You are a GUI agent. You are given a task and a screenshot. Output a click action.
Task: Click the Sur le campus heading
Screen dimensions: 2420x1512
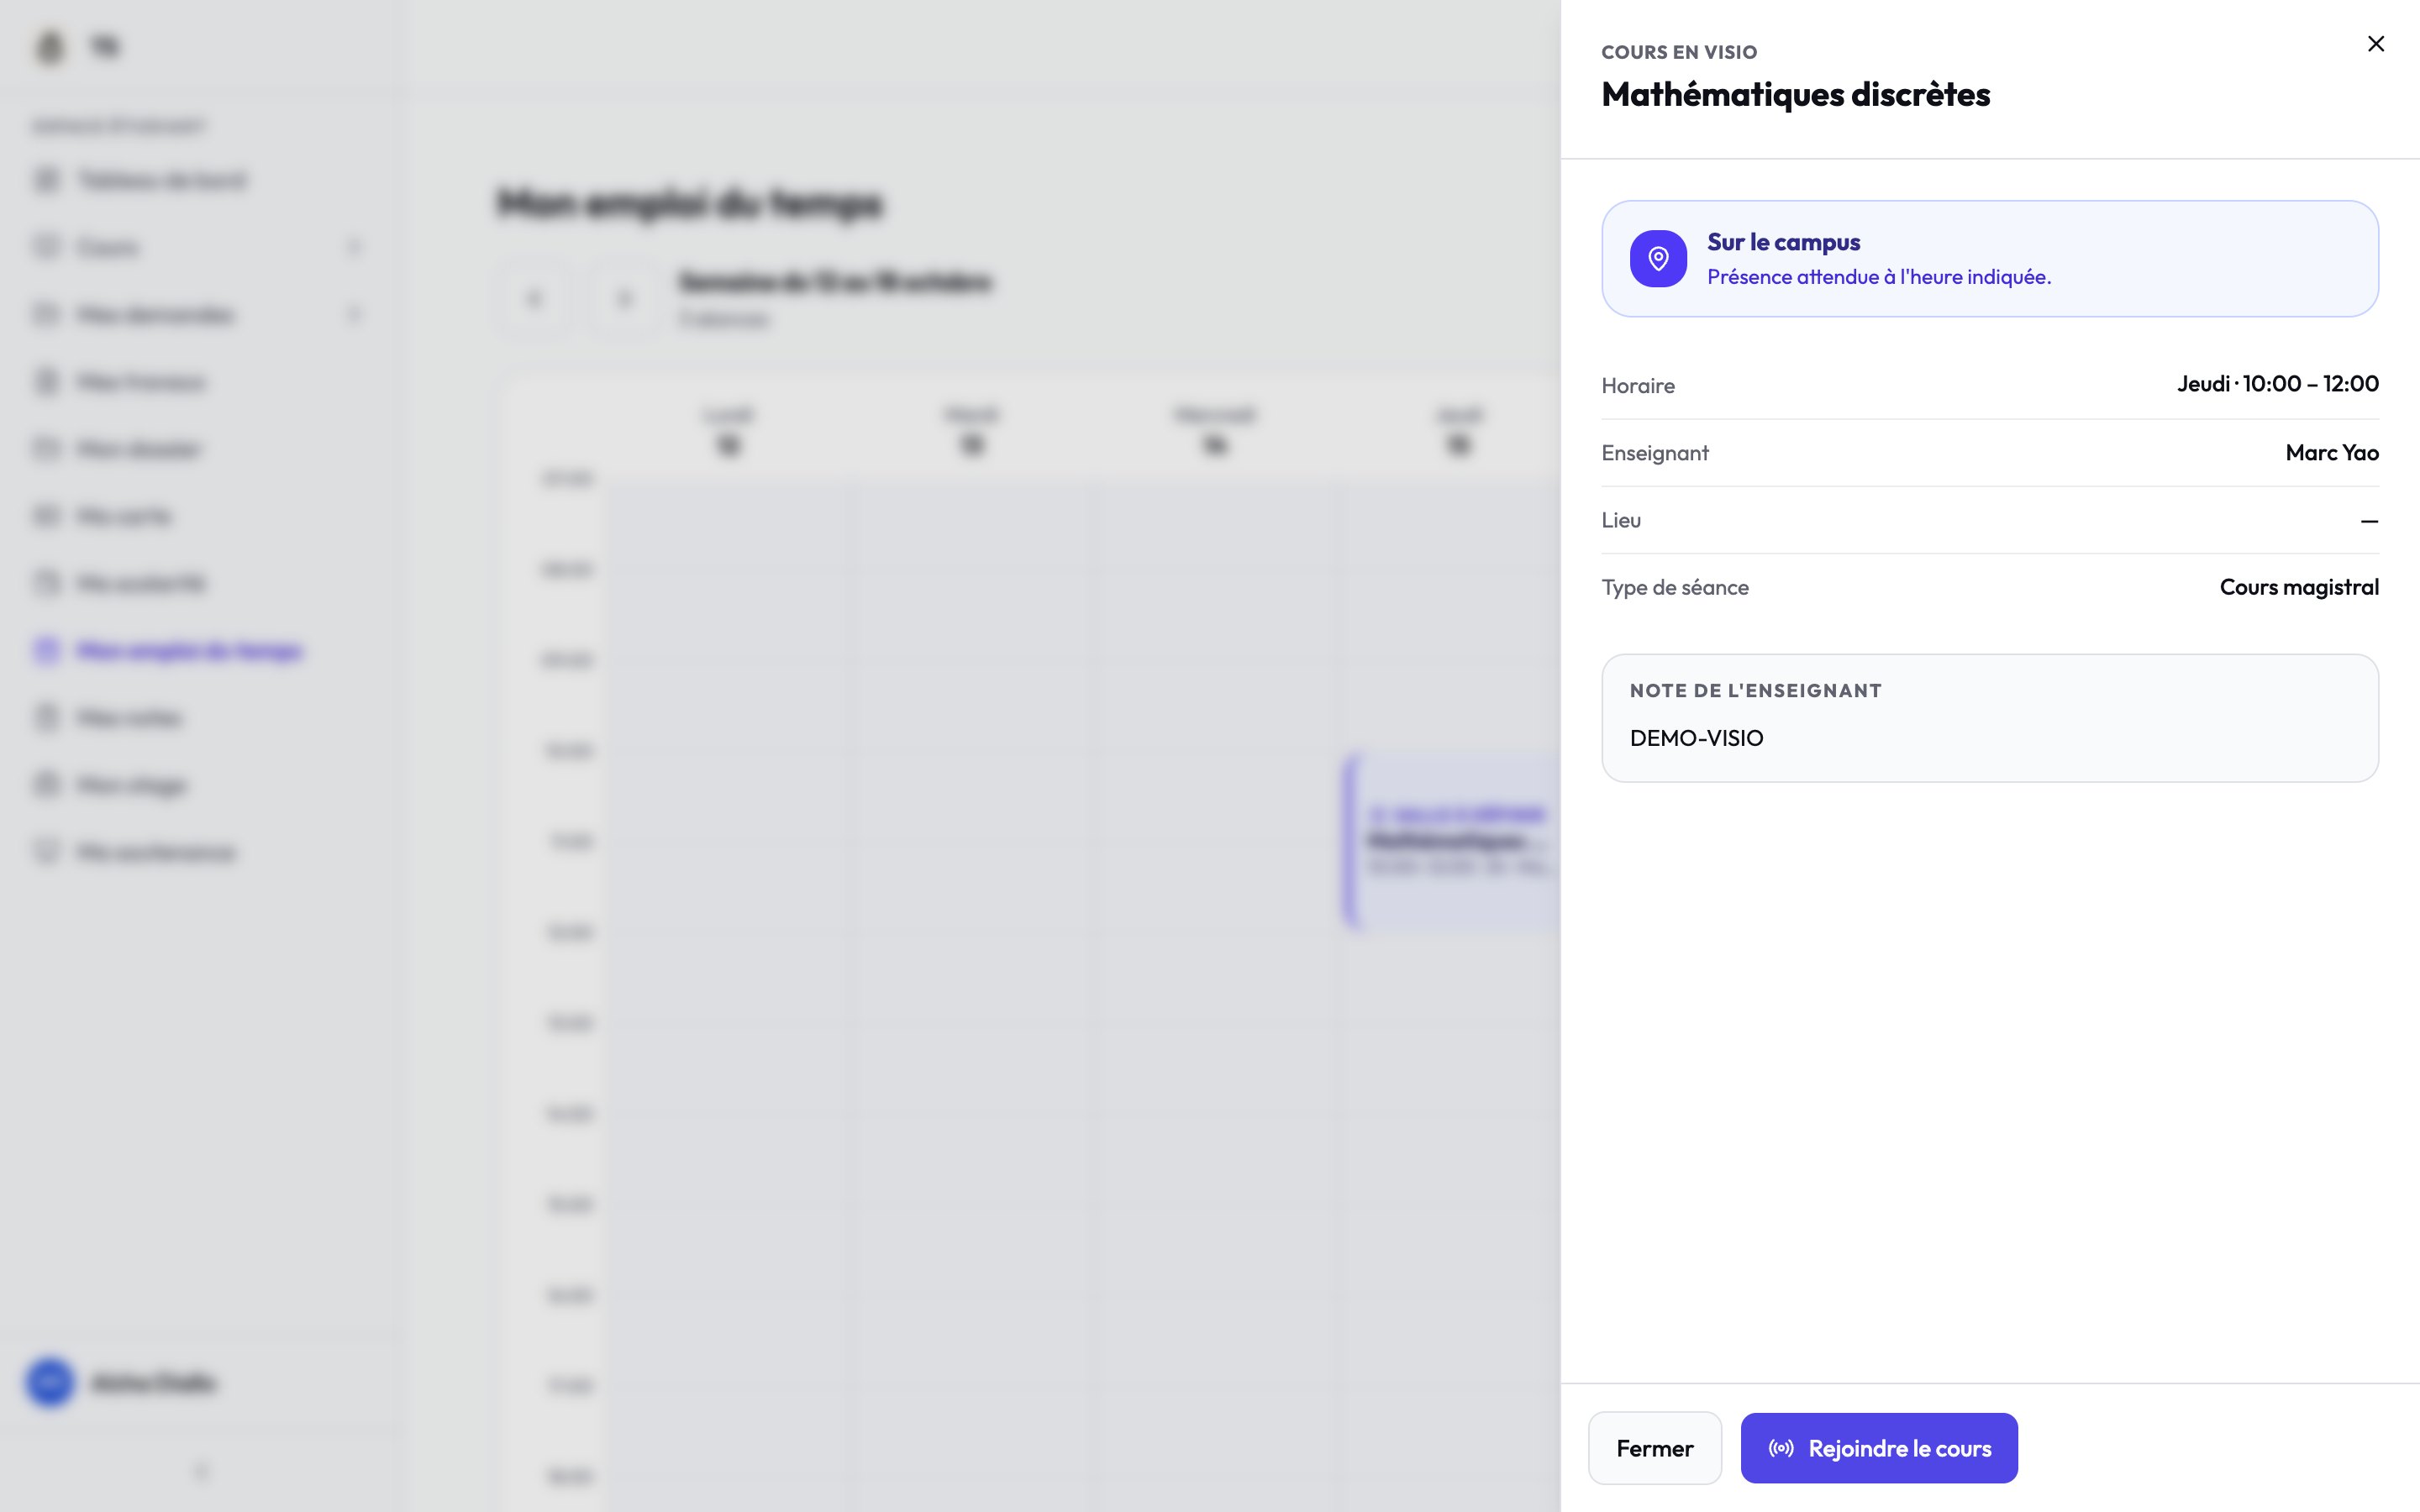click(x=1783, y=242)
